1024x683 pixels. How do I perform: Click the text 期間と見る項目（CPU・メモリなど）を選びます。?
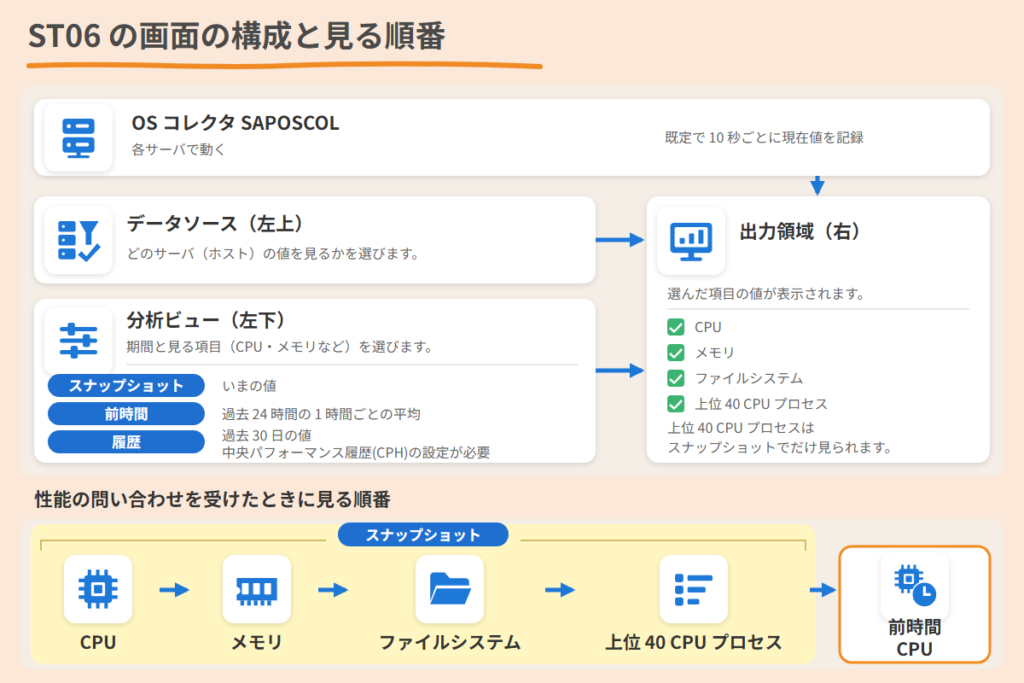pos(280,347)
